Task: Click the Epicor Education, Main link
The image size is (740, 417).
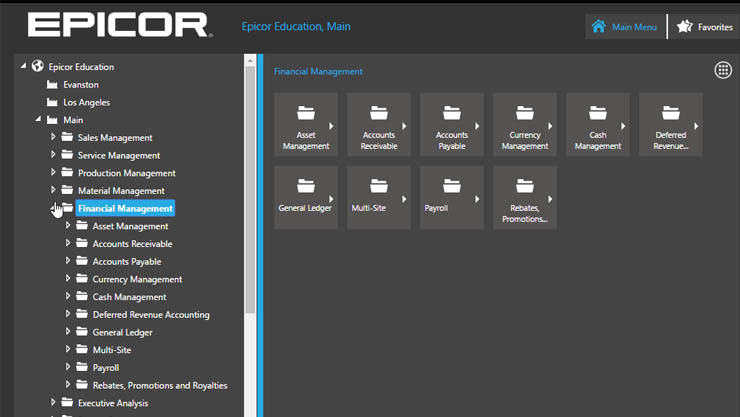Action: [x=296, y=26]
